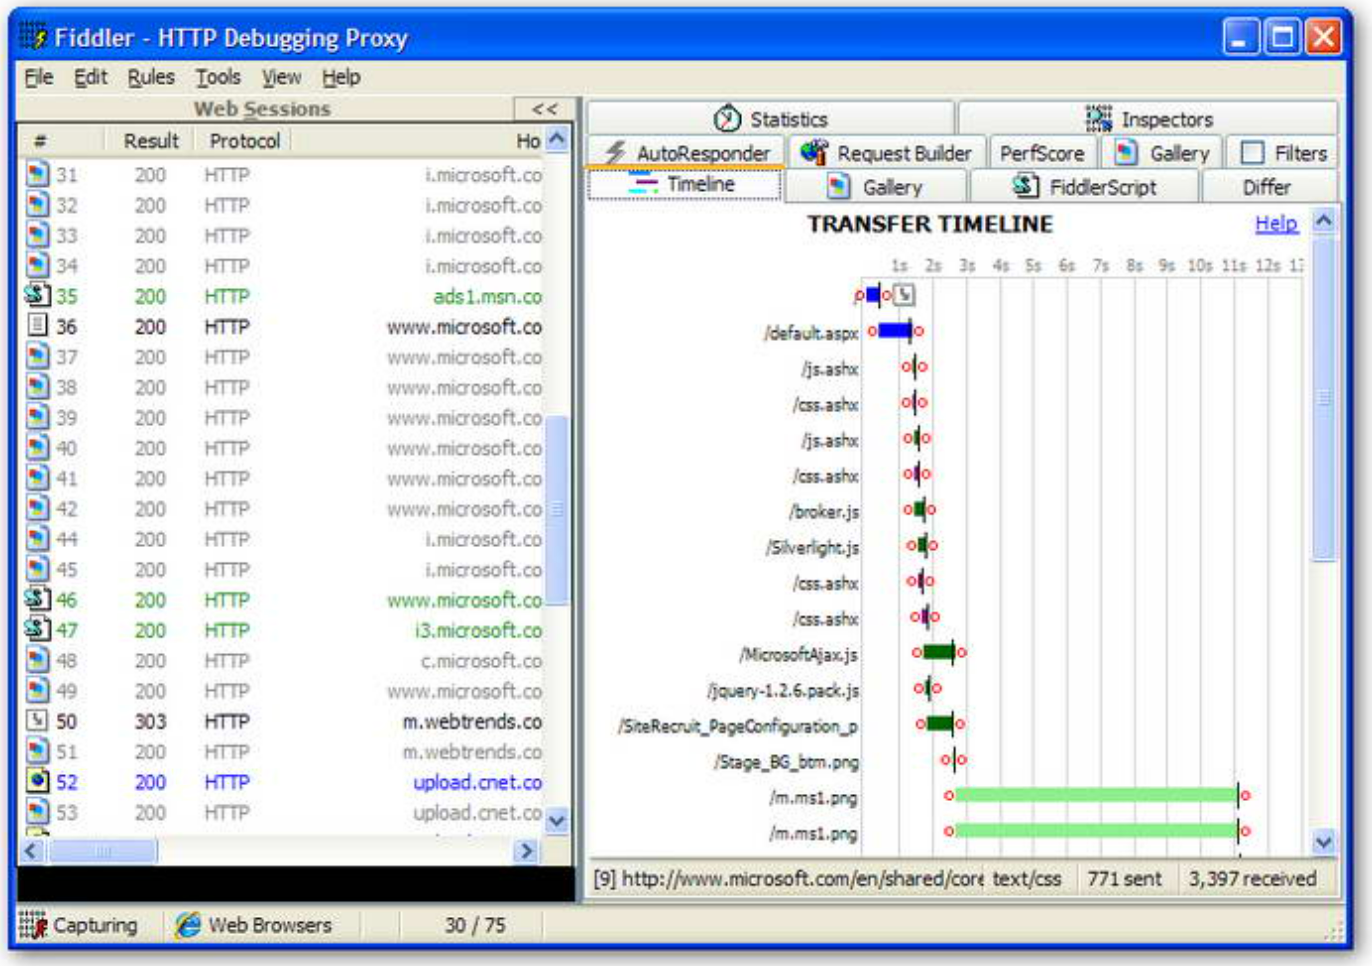Select the Timeline tab
This screenshot has height=966, width=1372.
point(684,185)
